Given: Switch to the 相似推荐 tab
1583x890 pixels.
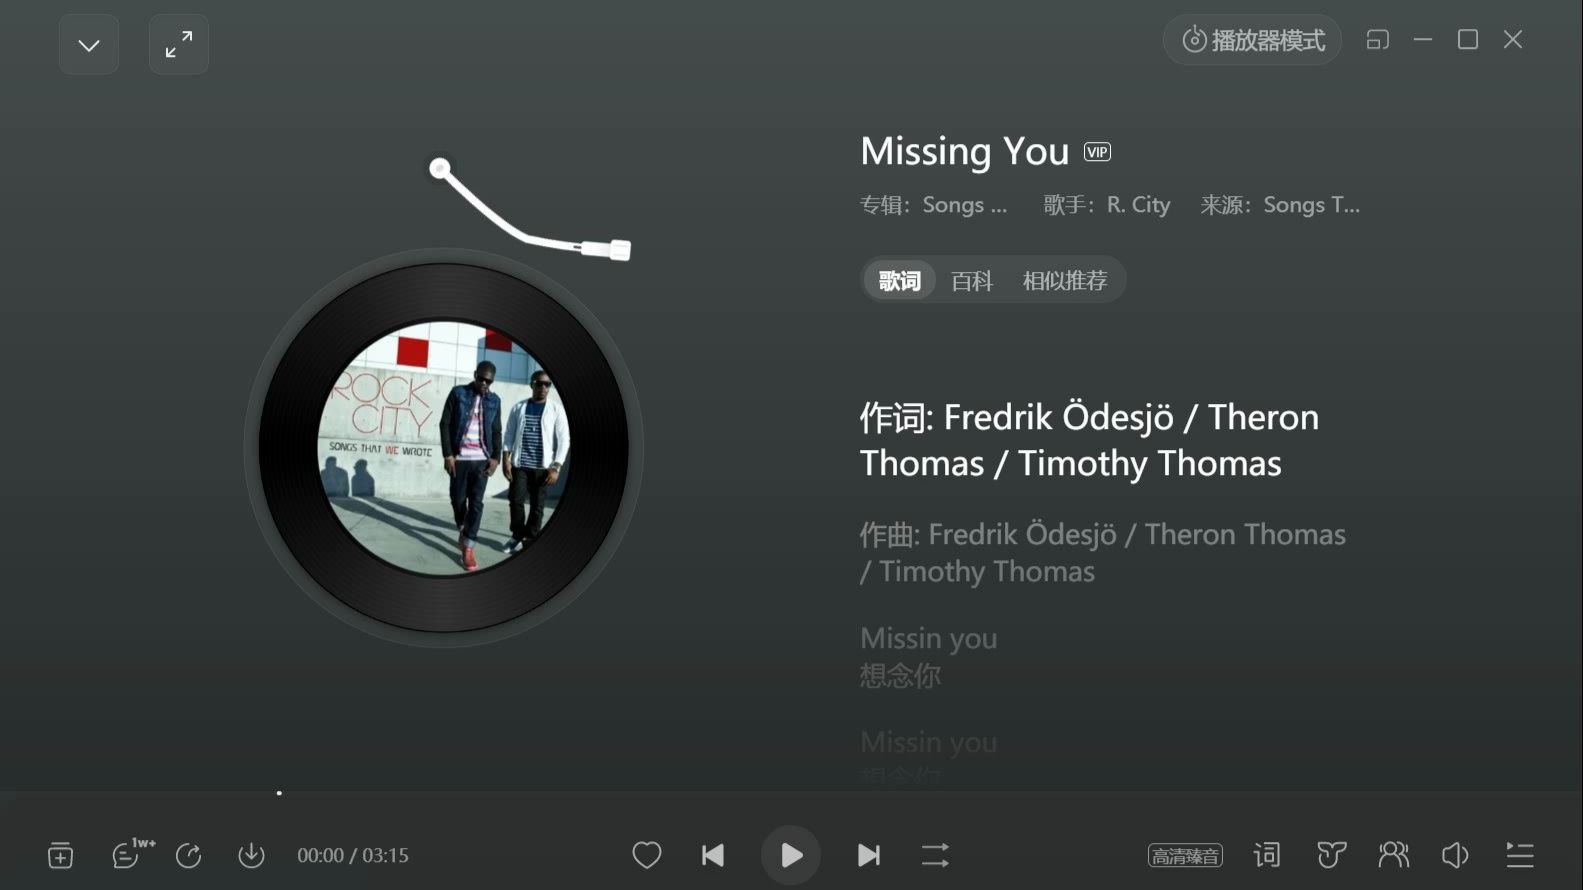Looking at the screenshot, I should pos(1065,281).
